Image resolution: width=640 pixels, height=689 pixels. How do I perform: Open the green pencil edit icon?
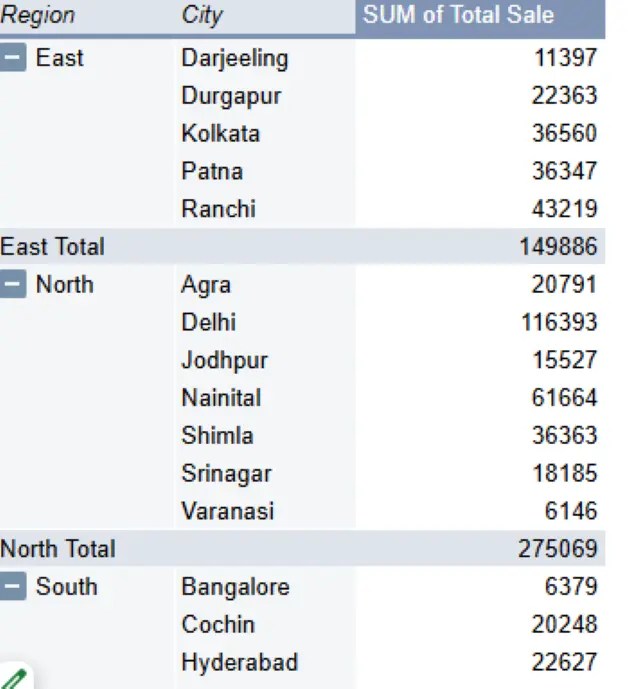click(x=15, y=678)
